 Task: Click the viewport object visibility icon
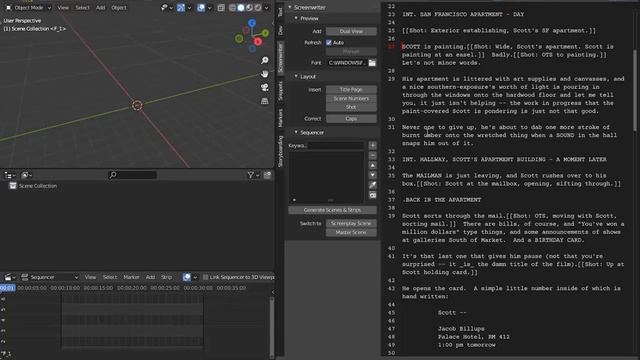pyautogui.click(x=165, y=7)
